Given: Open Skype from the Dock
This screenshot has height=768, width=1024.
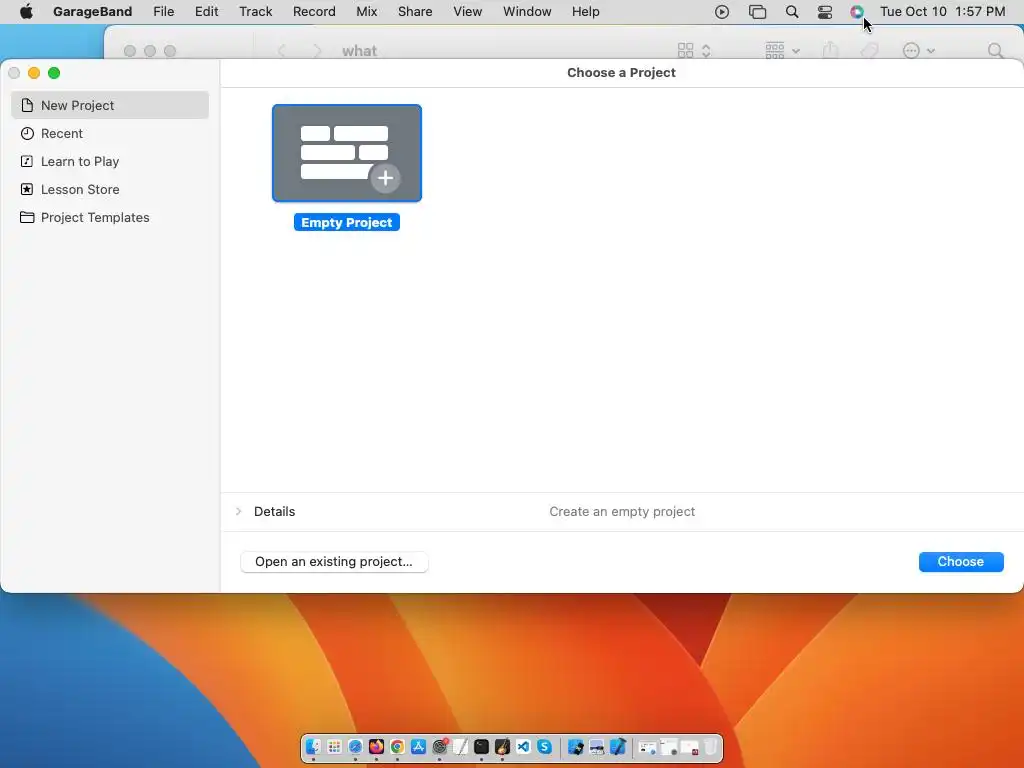Looking at the screenshot, I should click(544, 746).
